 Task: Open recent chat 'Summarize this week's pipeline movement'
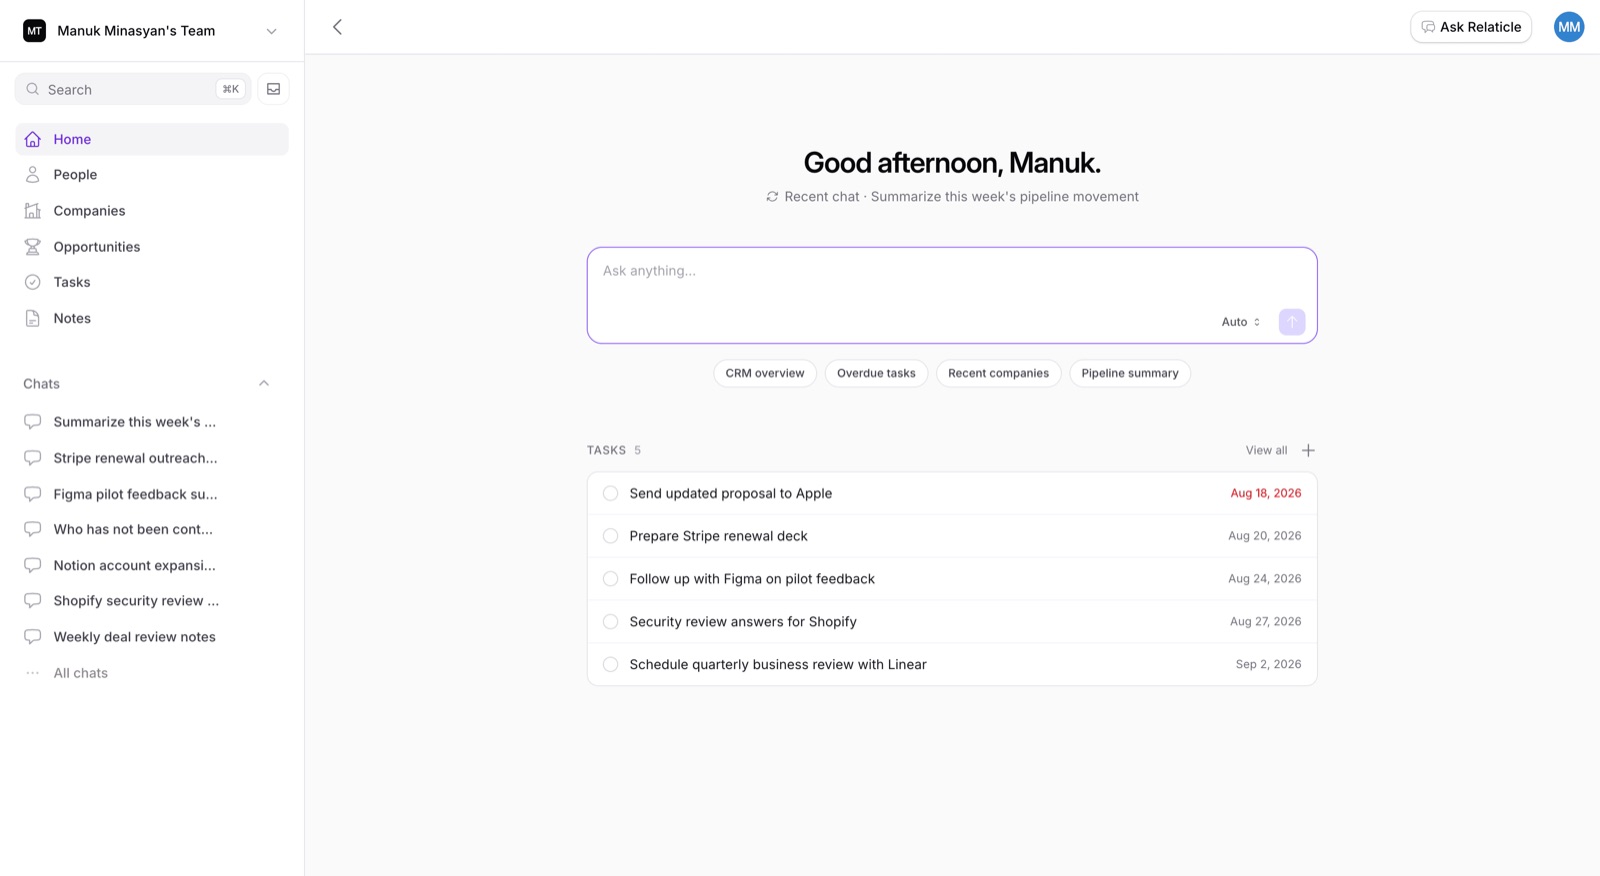pos(1004,197)
